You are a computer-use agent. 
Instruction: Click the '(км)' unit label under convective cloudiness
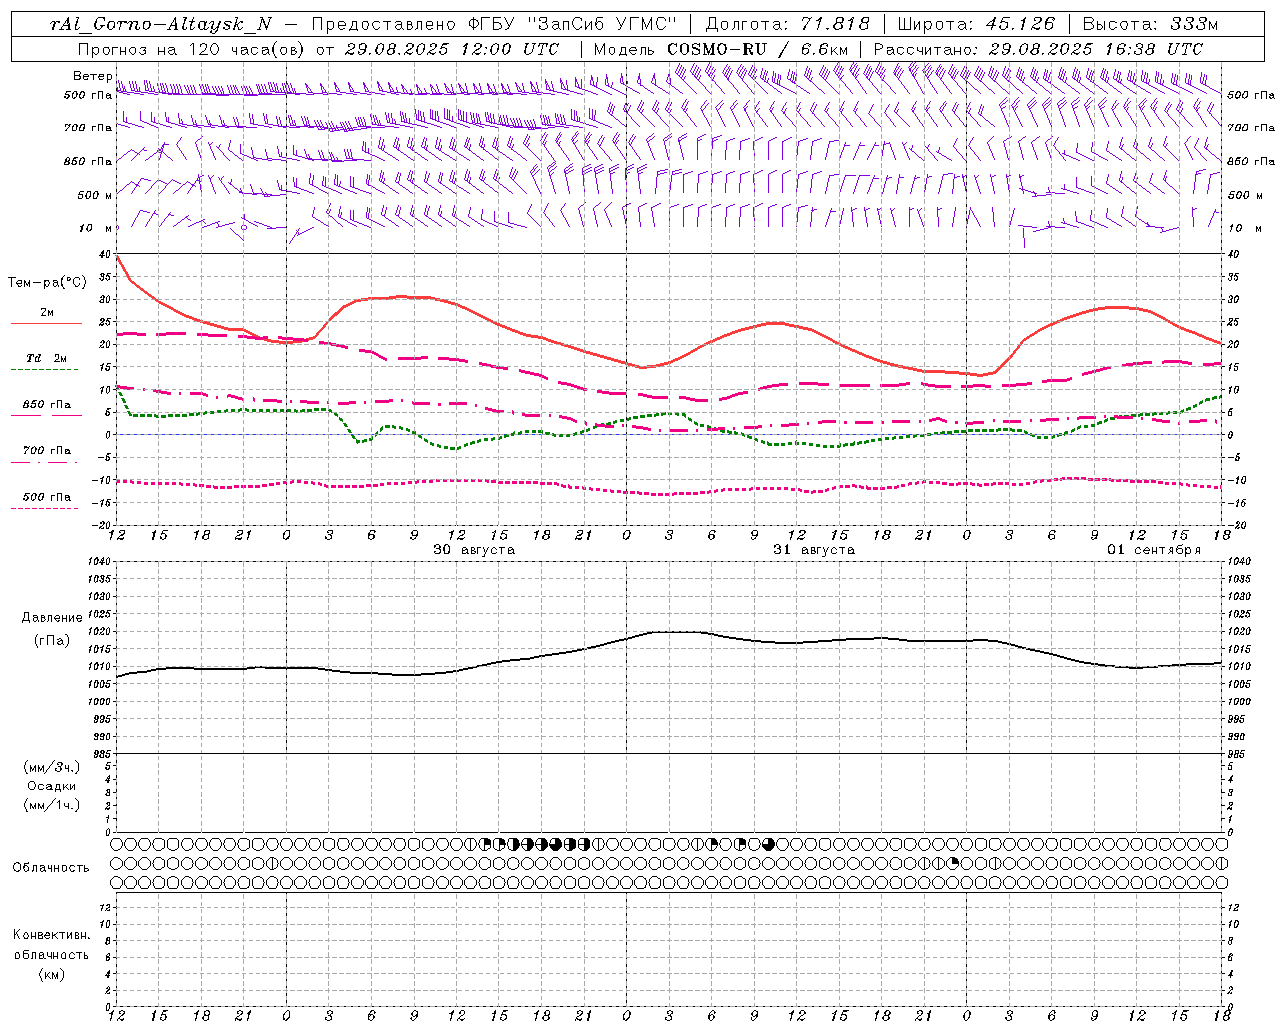52,974
